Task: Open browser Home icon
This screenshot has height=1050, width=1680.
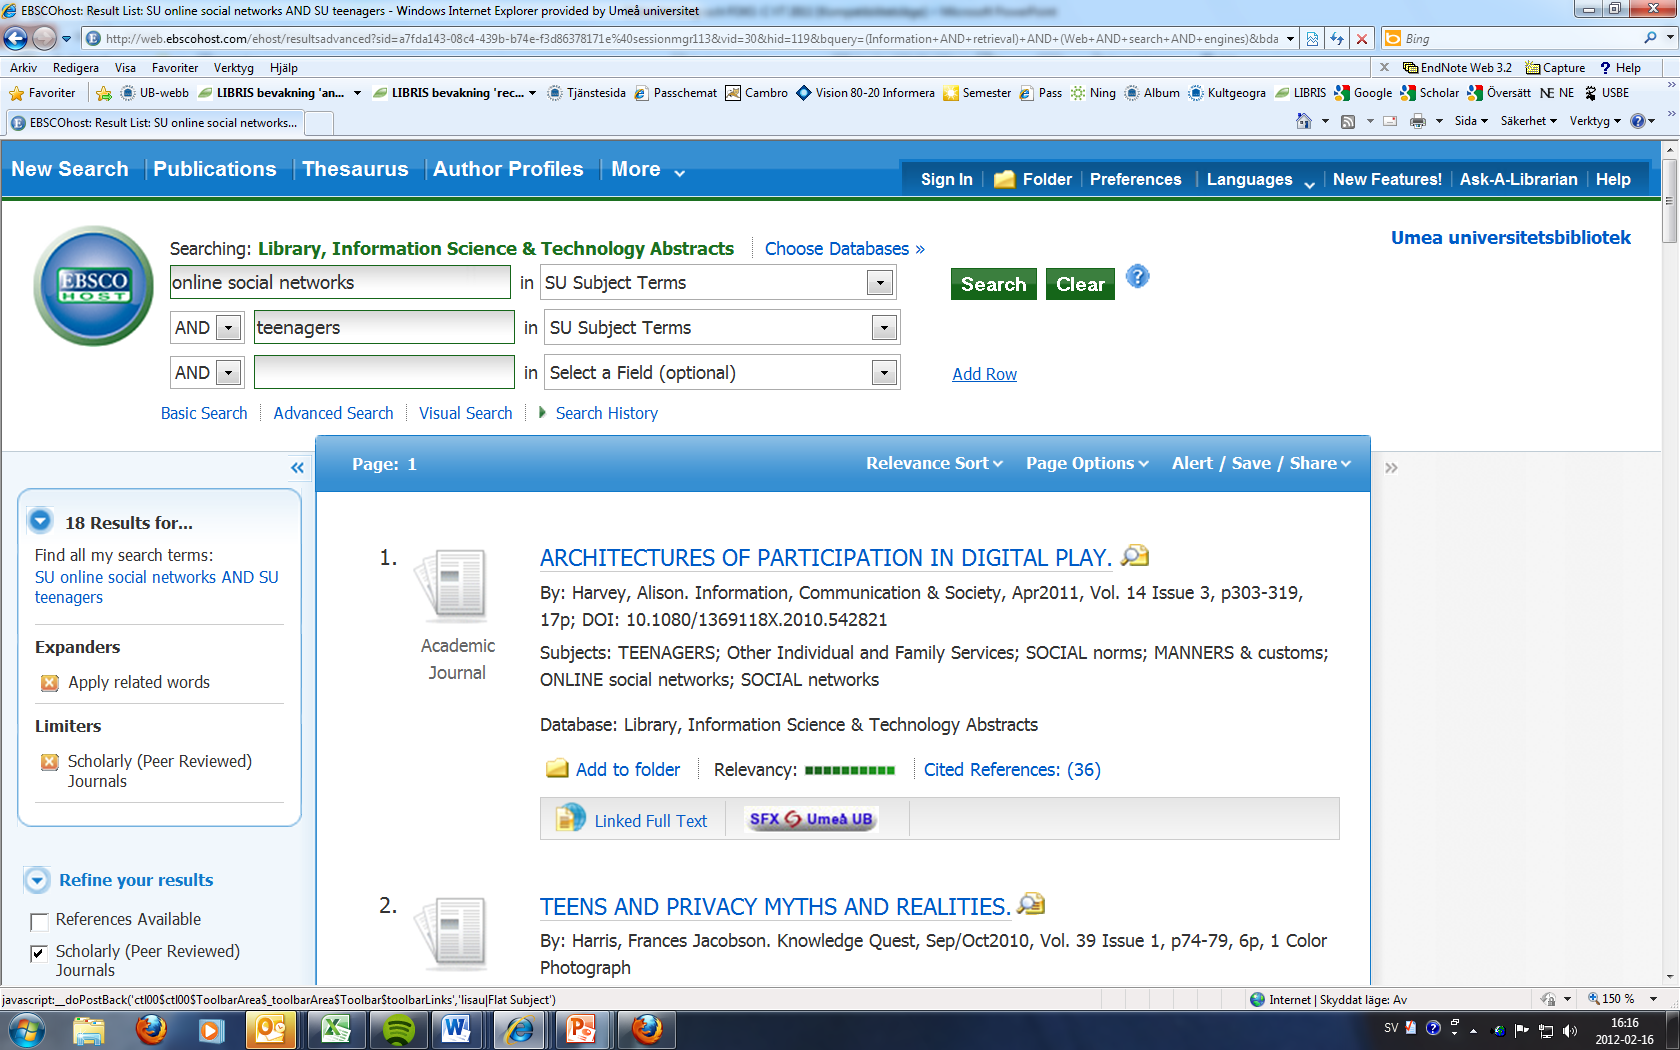Action: click(1303, 121)
